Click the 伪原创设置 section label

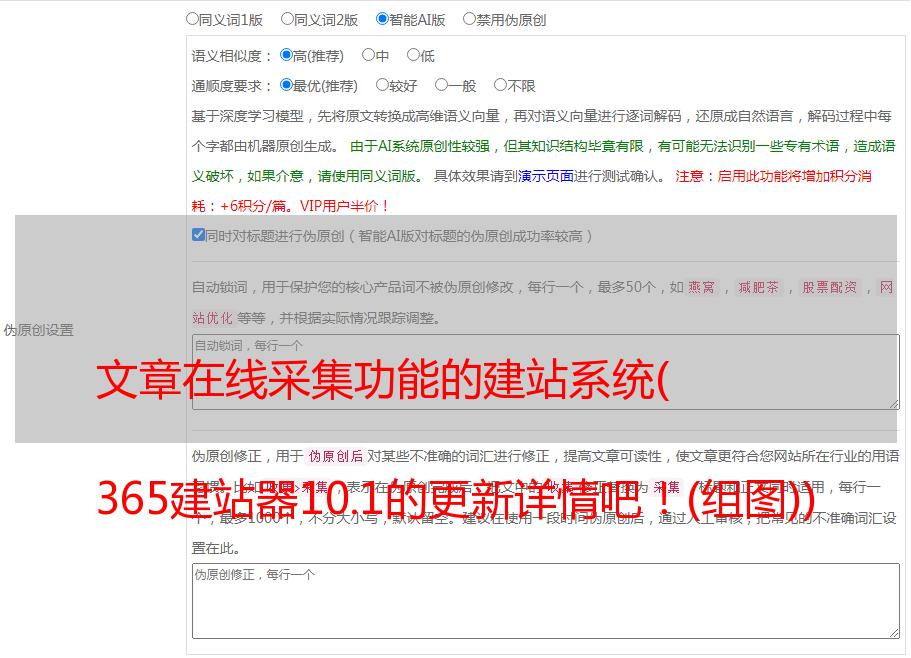39,330
